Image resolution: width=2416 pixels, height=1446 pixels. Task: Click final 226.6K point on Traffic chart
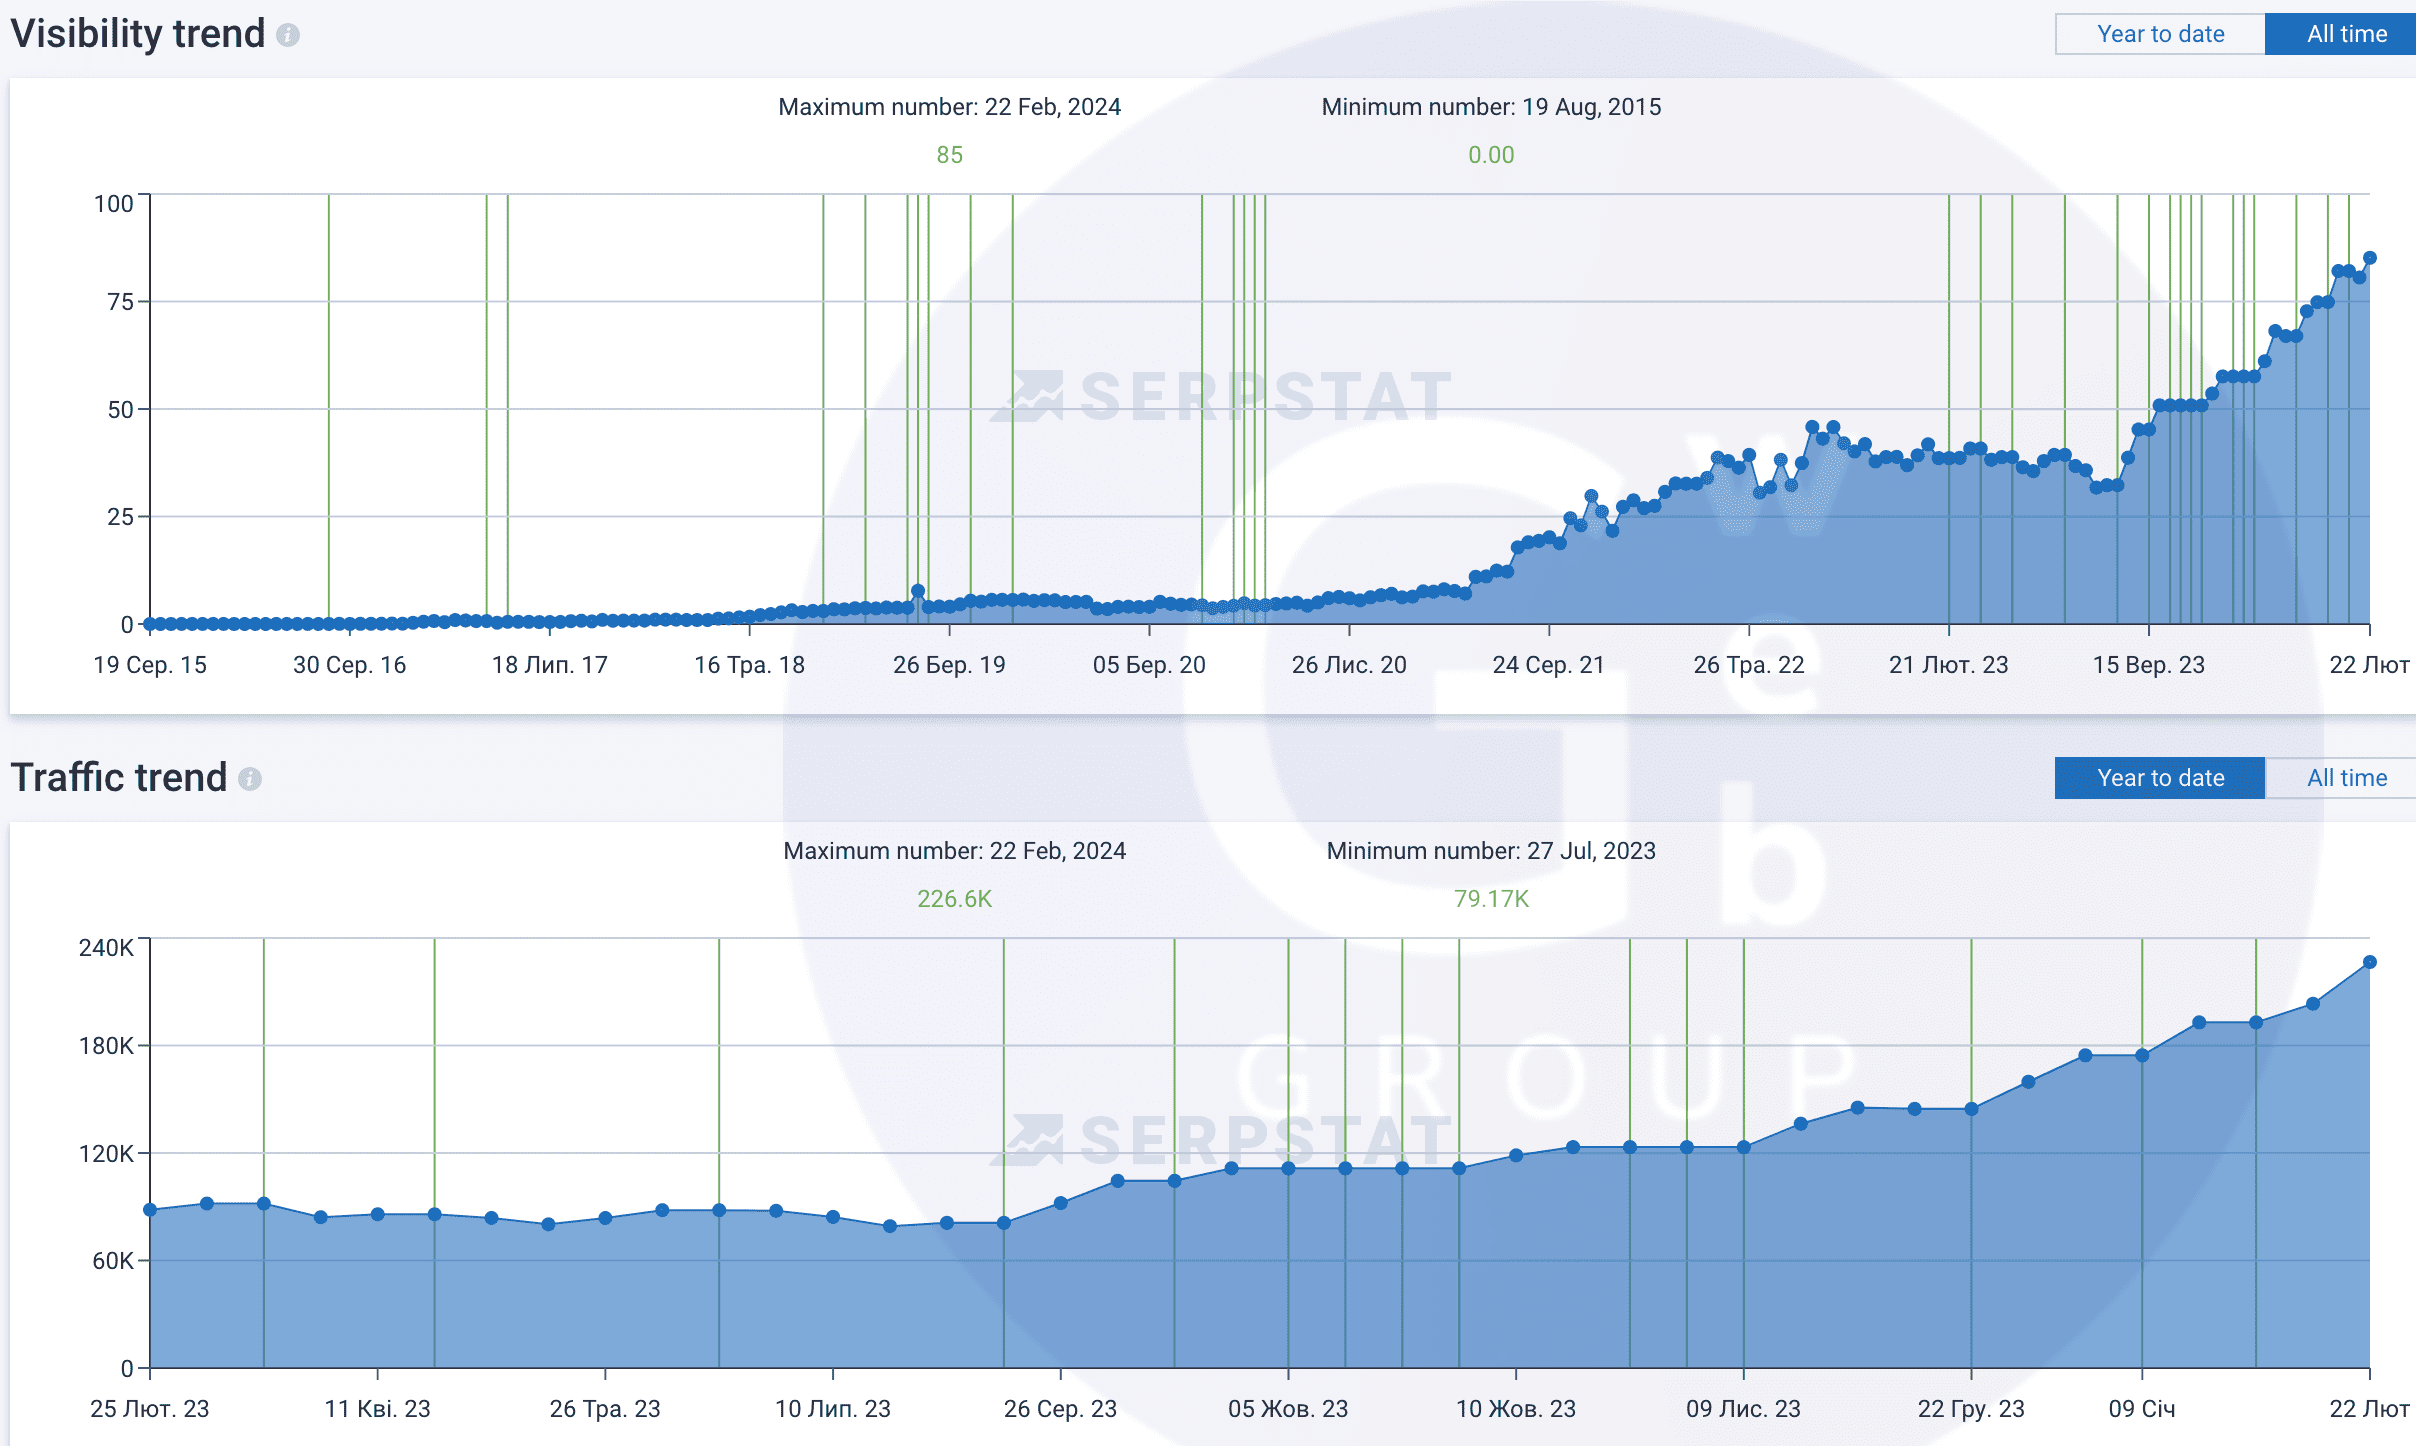click(x=2369, y=962)
